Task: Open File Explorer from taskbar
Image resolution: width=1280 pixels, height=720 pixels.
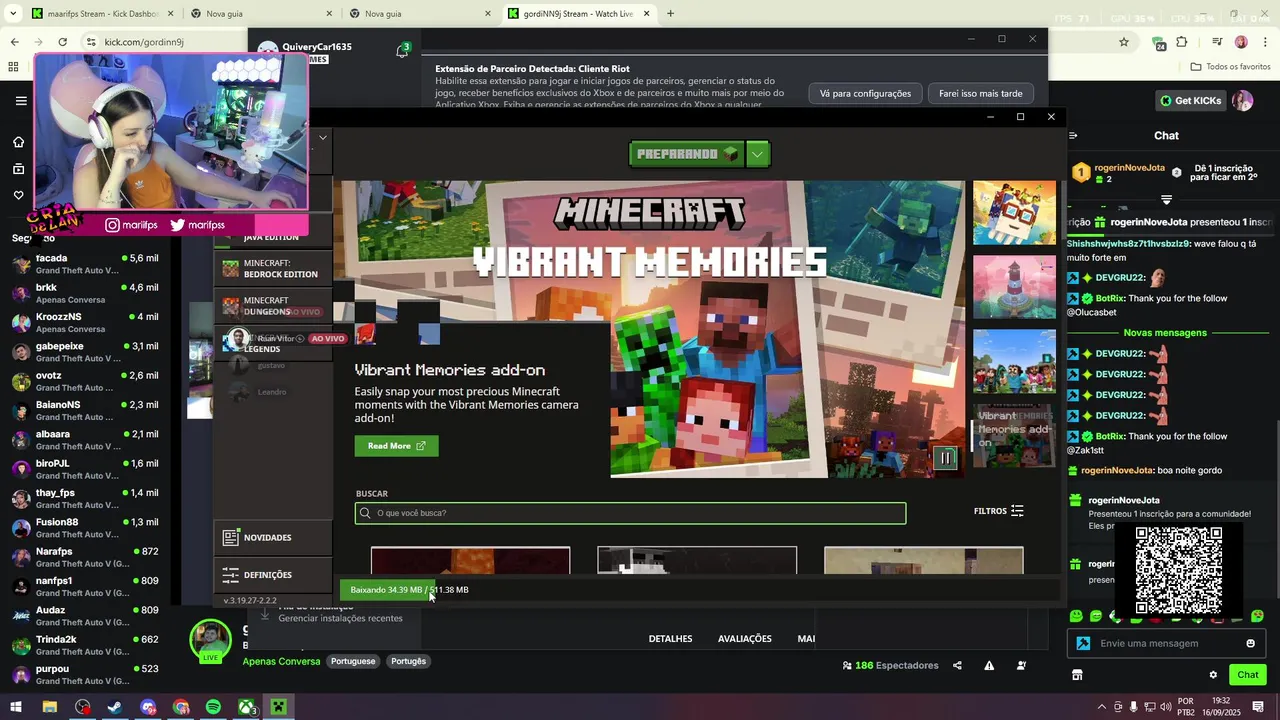Action: pyautogui.click(x=50, y=707)
